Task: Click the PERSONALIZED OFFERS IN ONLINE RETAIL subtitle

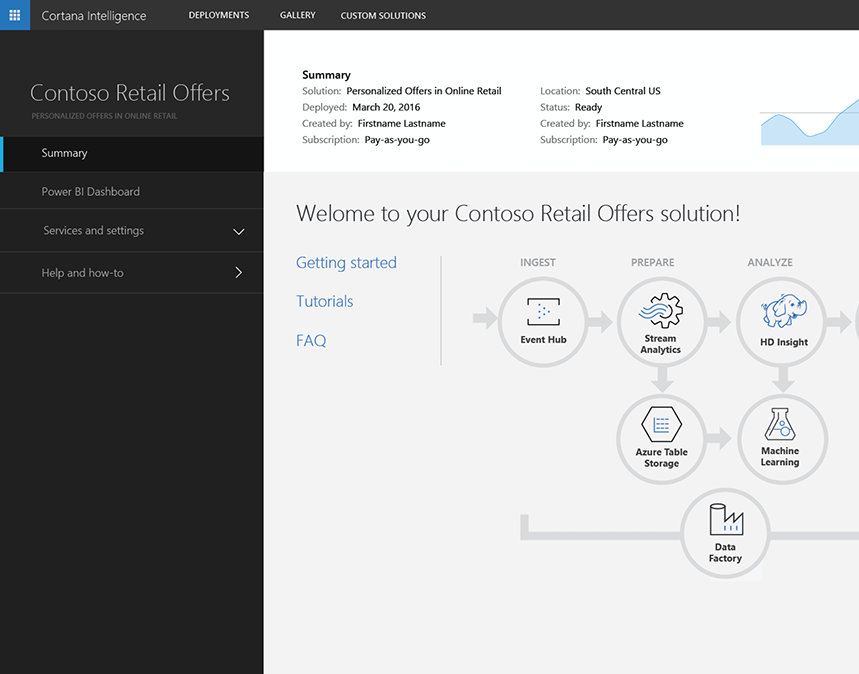Action: [104, 116]
